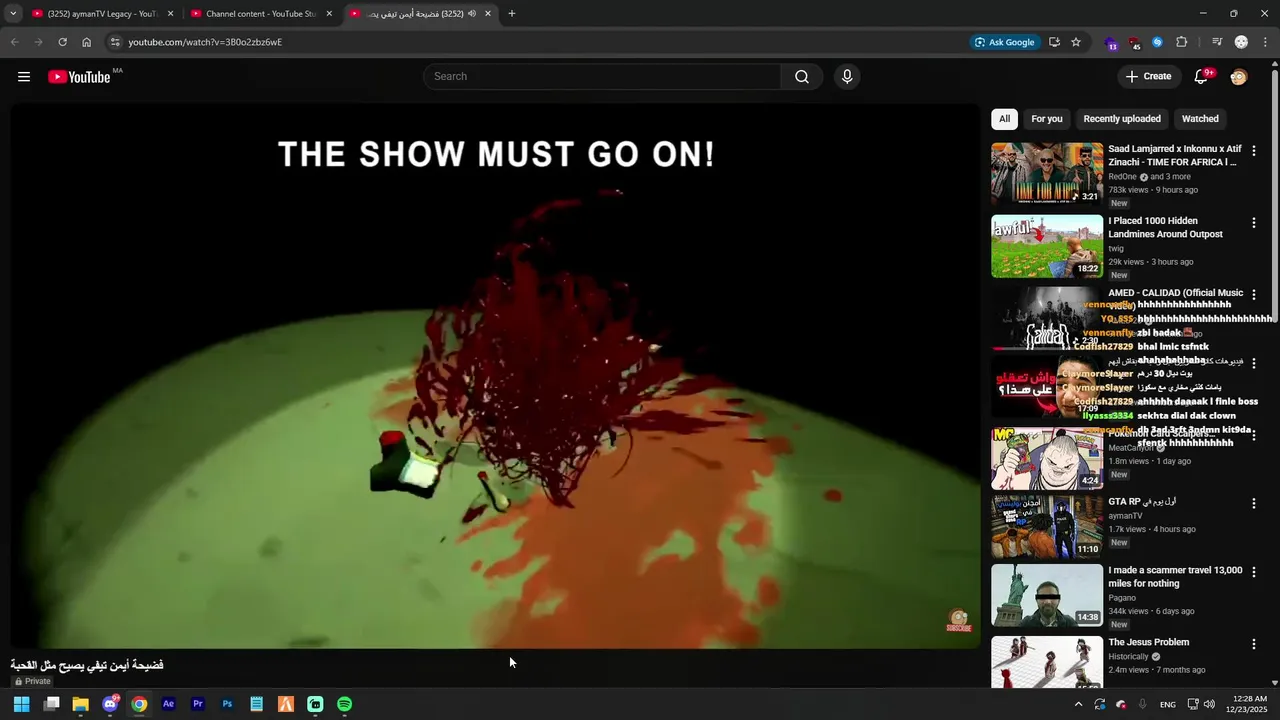Open the Chrome profile avatar
Viewport: 1280px width, 720px height.
click(x=1241, y=42)
